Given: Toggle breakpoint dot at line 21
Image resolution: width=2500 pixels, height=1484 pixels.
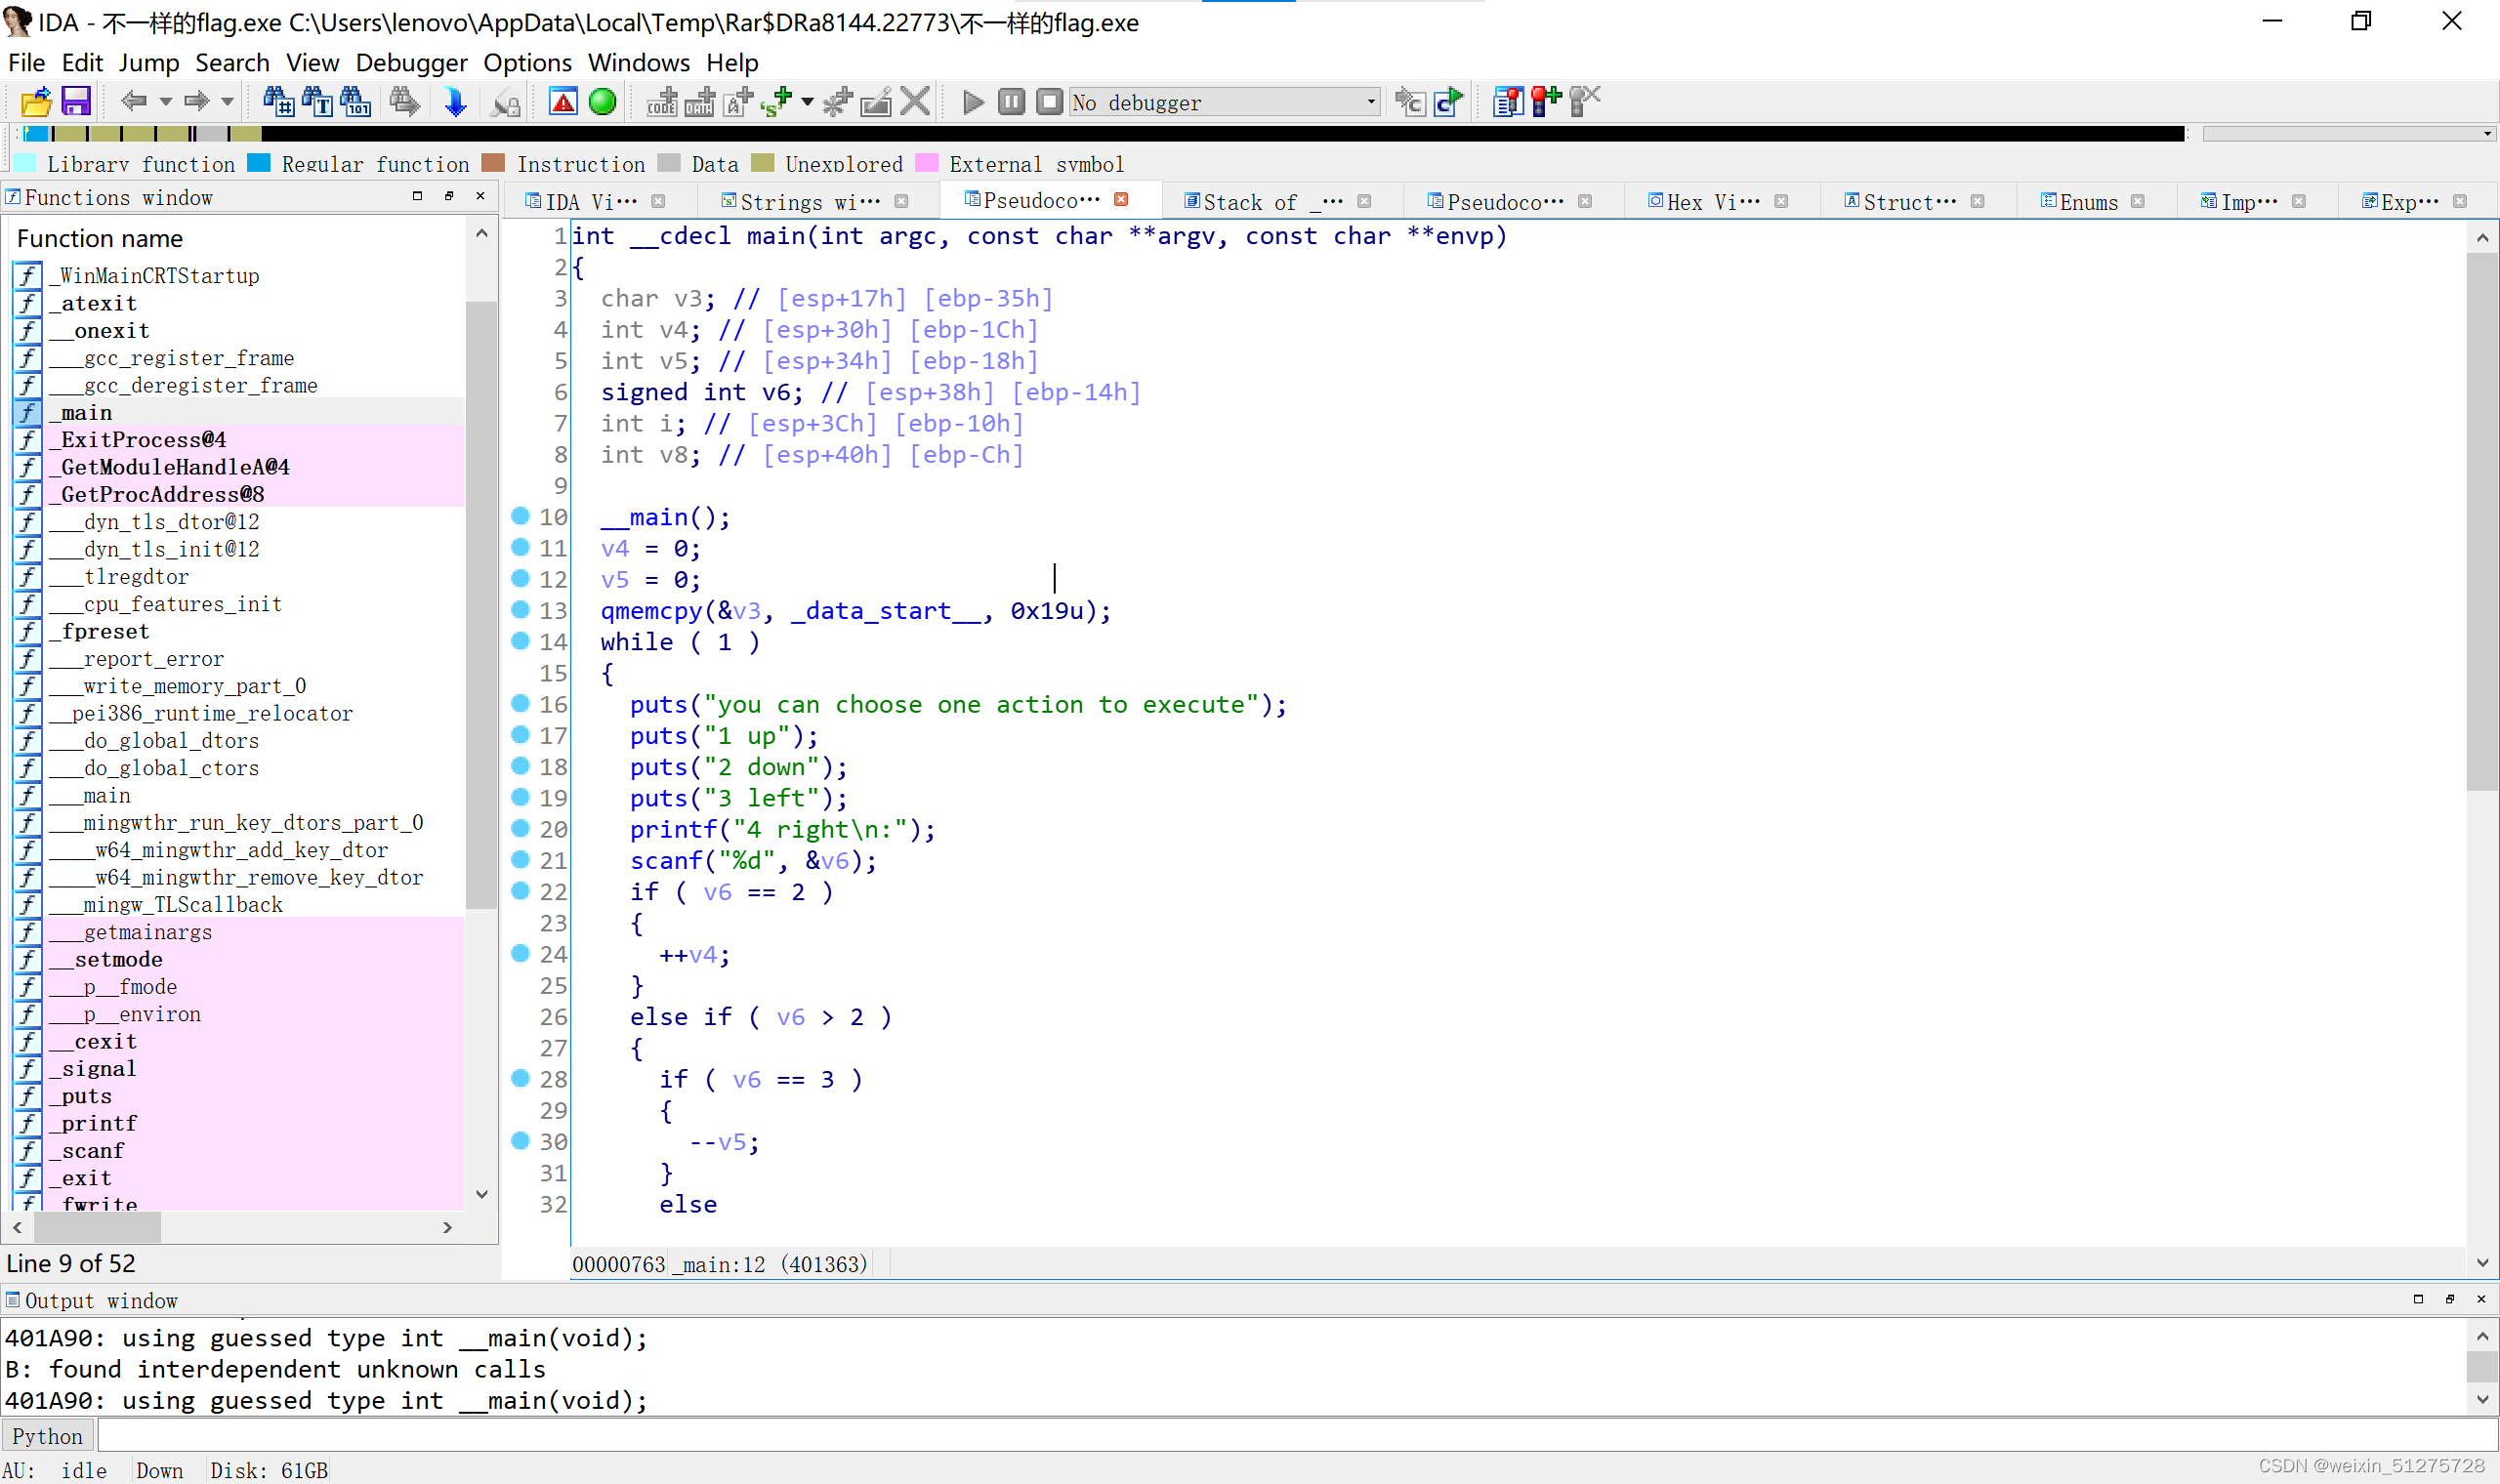Looking at the screenshot, I should click(x=520, y=859).
